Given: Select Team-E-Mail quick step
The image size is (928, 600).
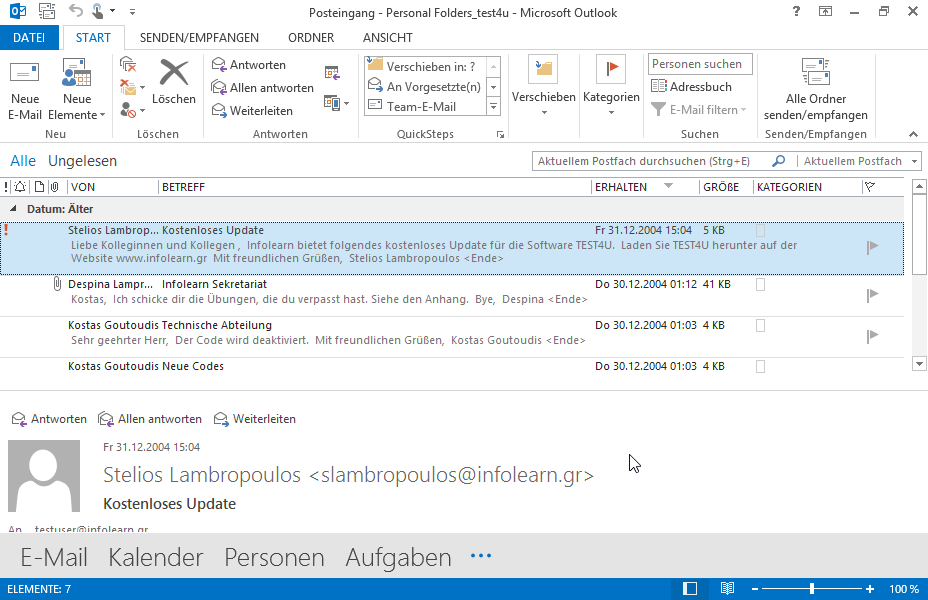Looking at the screenshot, I should (x=425, y=107).
